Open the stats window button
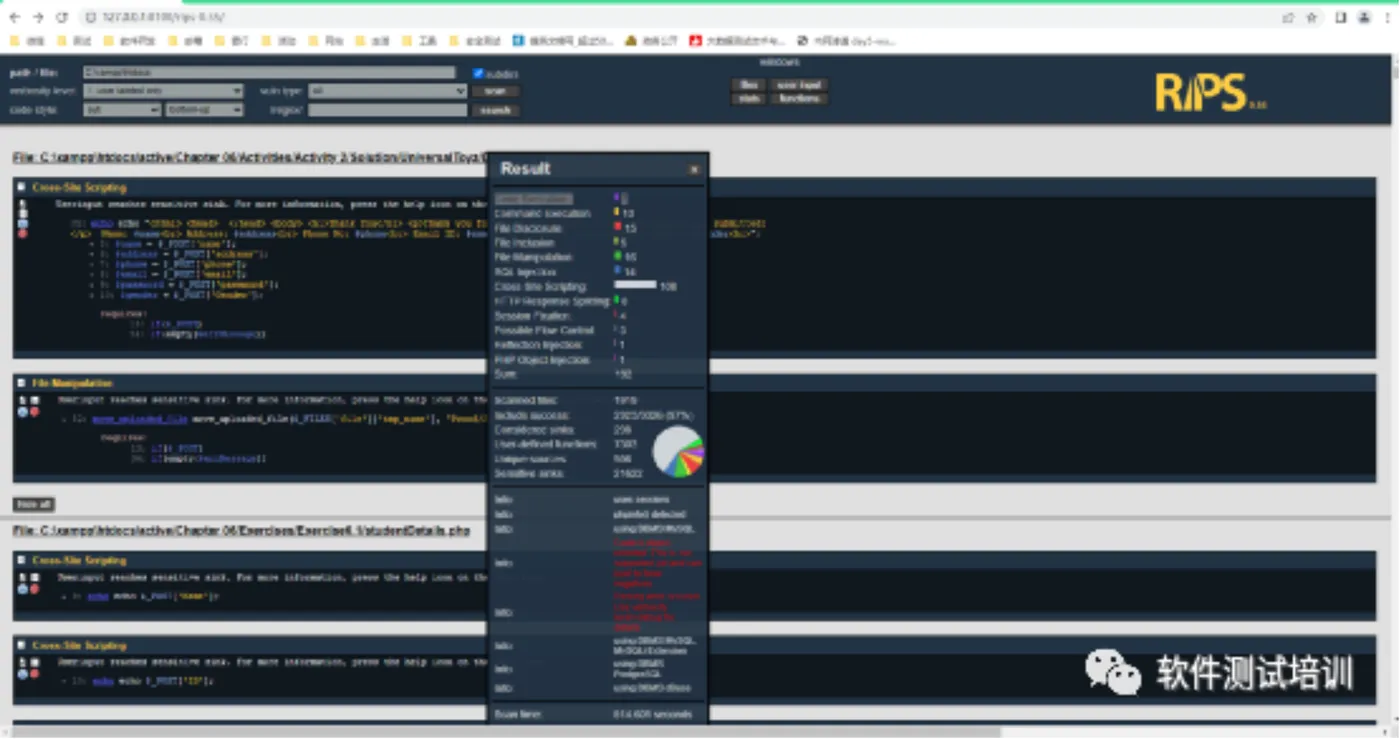1400x739 pixels. tap(749, 99)
